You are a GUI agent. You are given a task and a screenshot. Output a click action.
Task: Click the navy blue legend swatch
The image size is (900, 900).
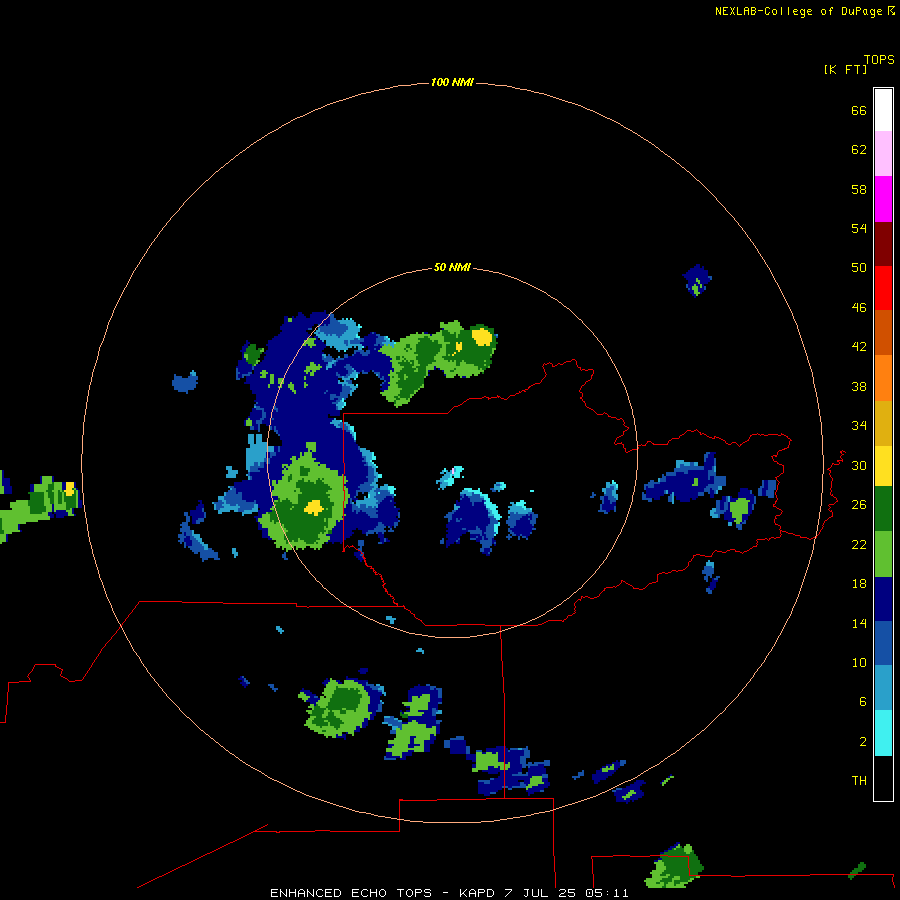click(x=883, y=599)
